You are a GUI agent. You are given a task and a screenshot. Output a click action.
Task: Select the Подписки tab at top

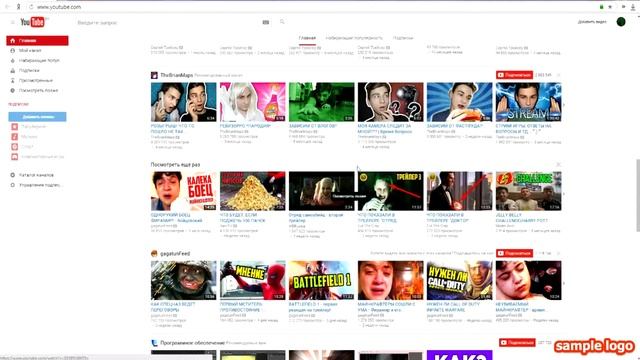(x=403, y=38)
